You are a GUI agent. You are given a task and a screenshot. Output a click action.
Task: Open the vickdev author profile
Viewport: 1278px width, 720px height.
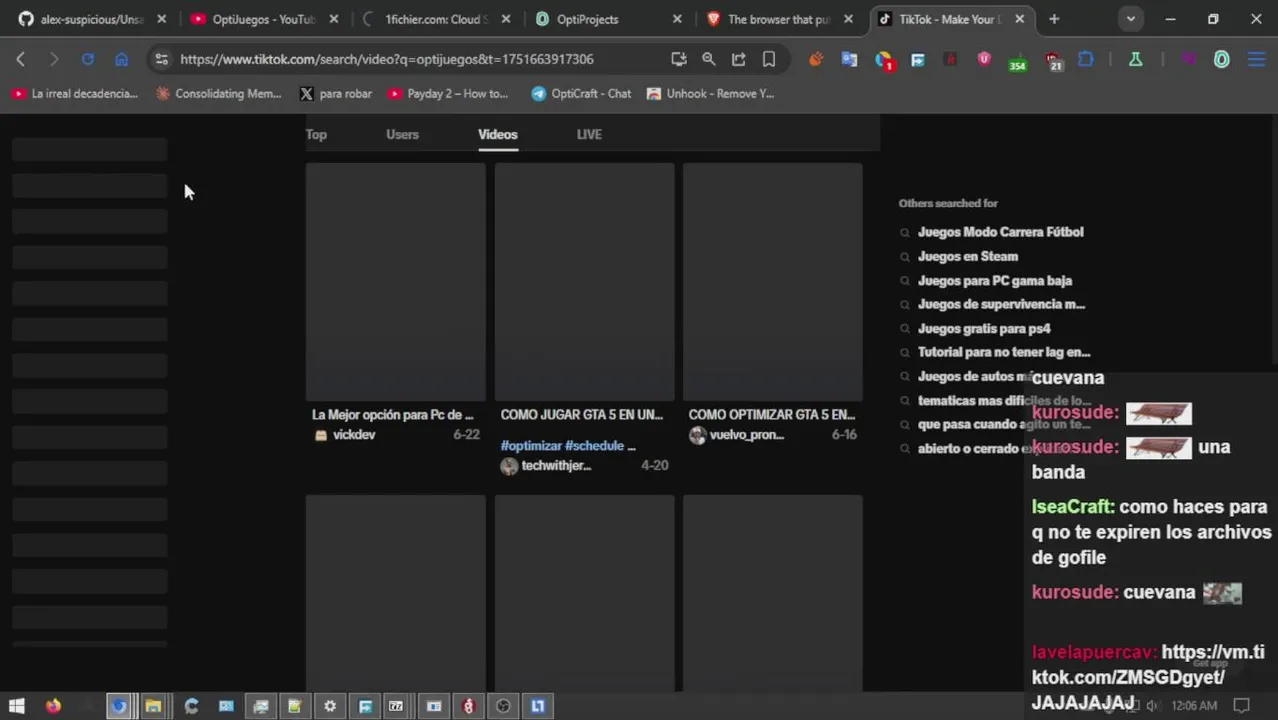coord(345,435)
